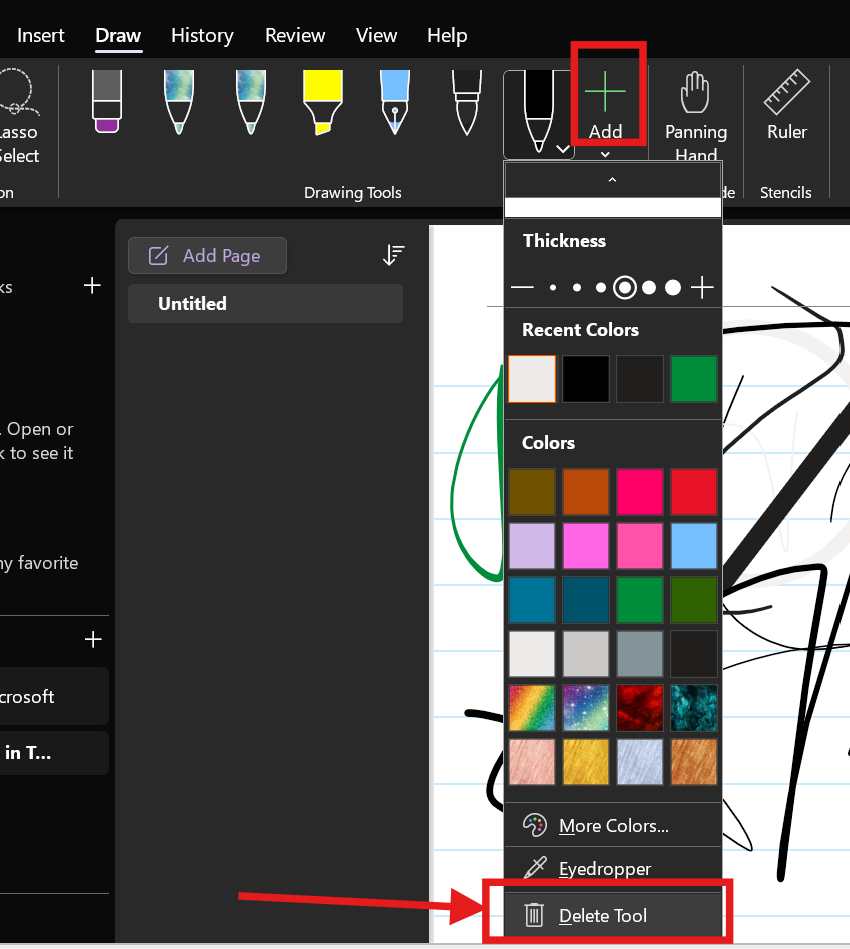Open the page sort options icon

394,255
